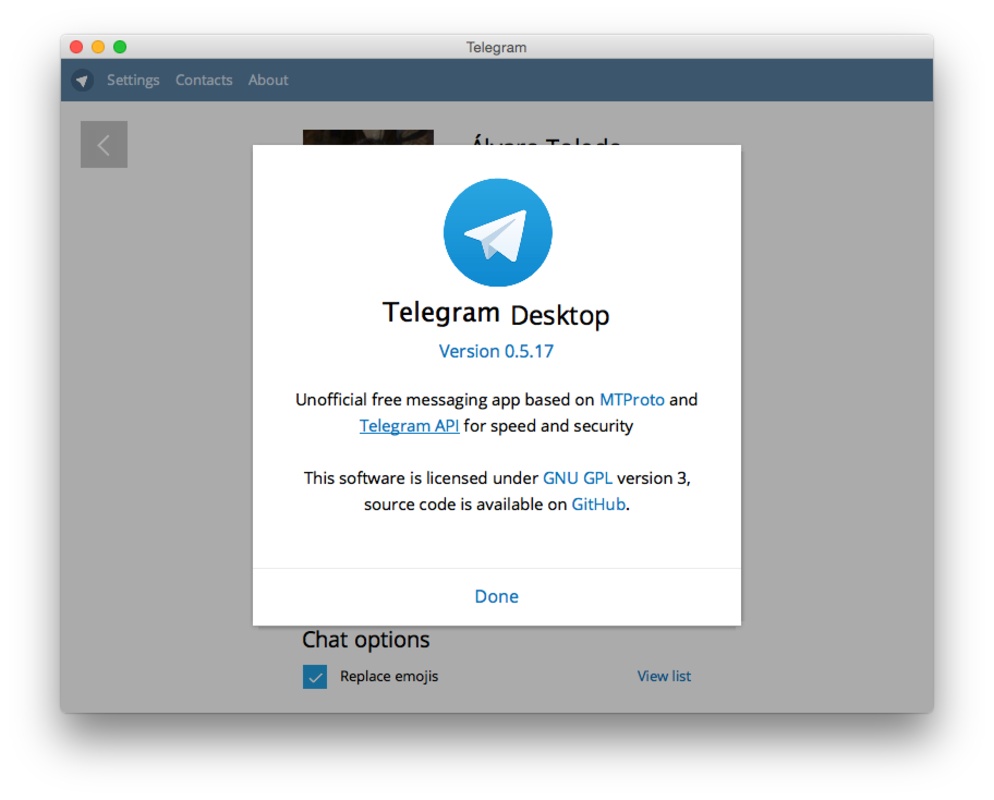Viewport: 994px width, 800px height.
Task: Click the Telegram window title bar
Action: [497, 46]
